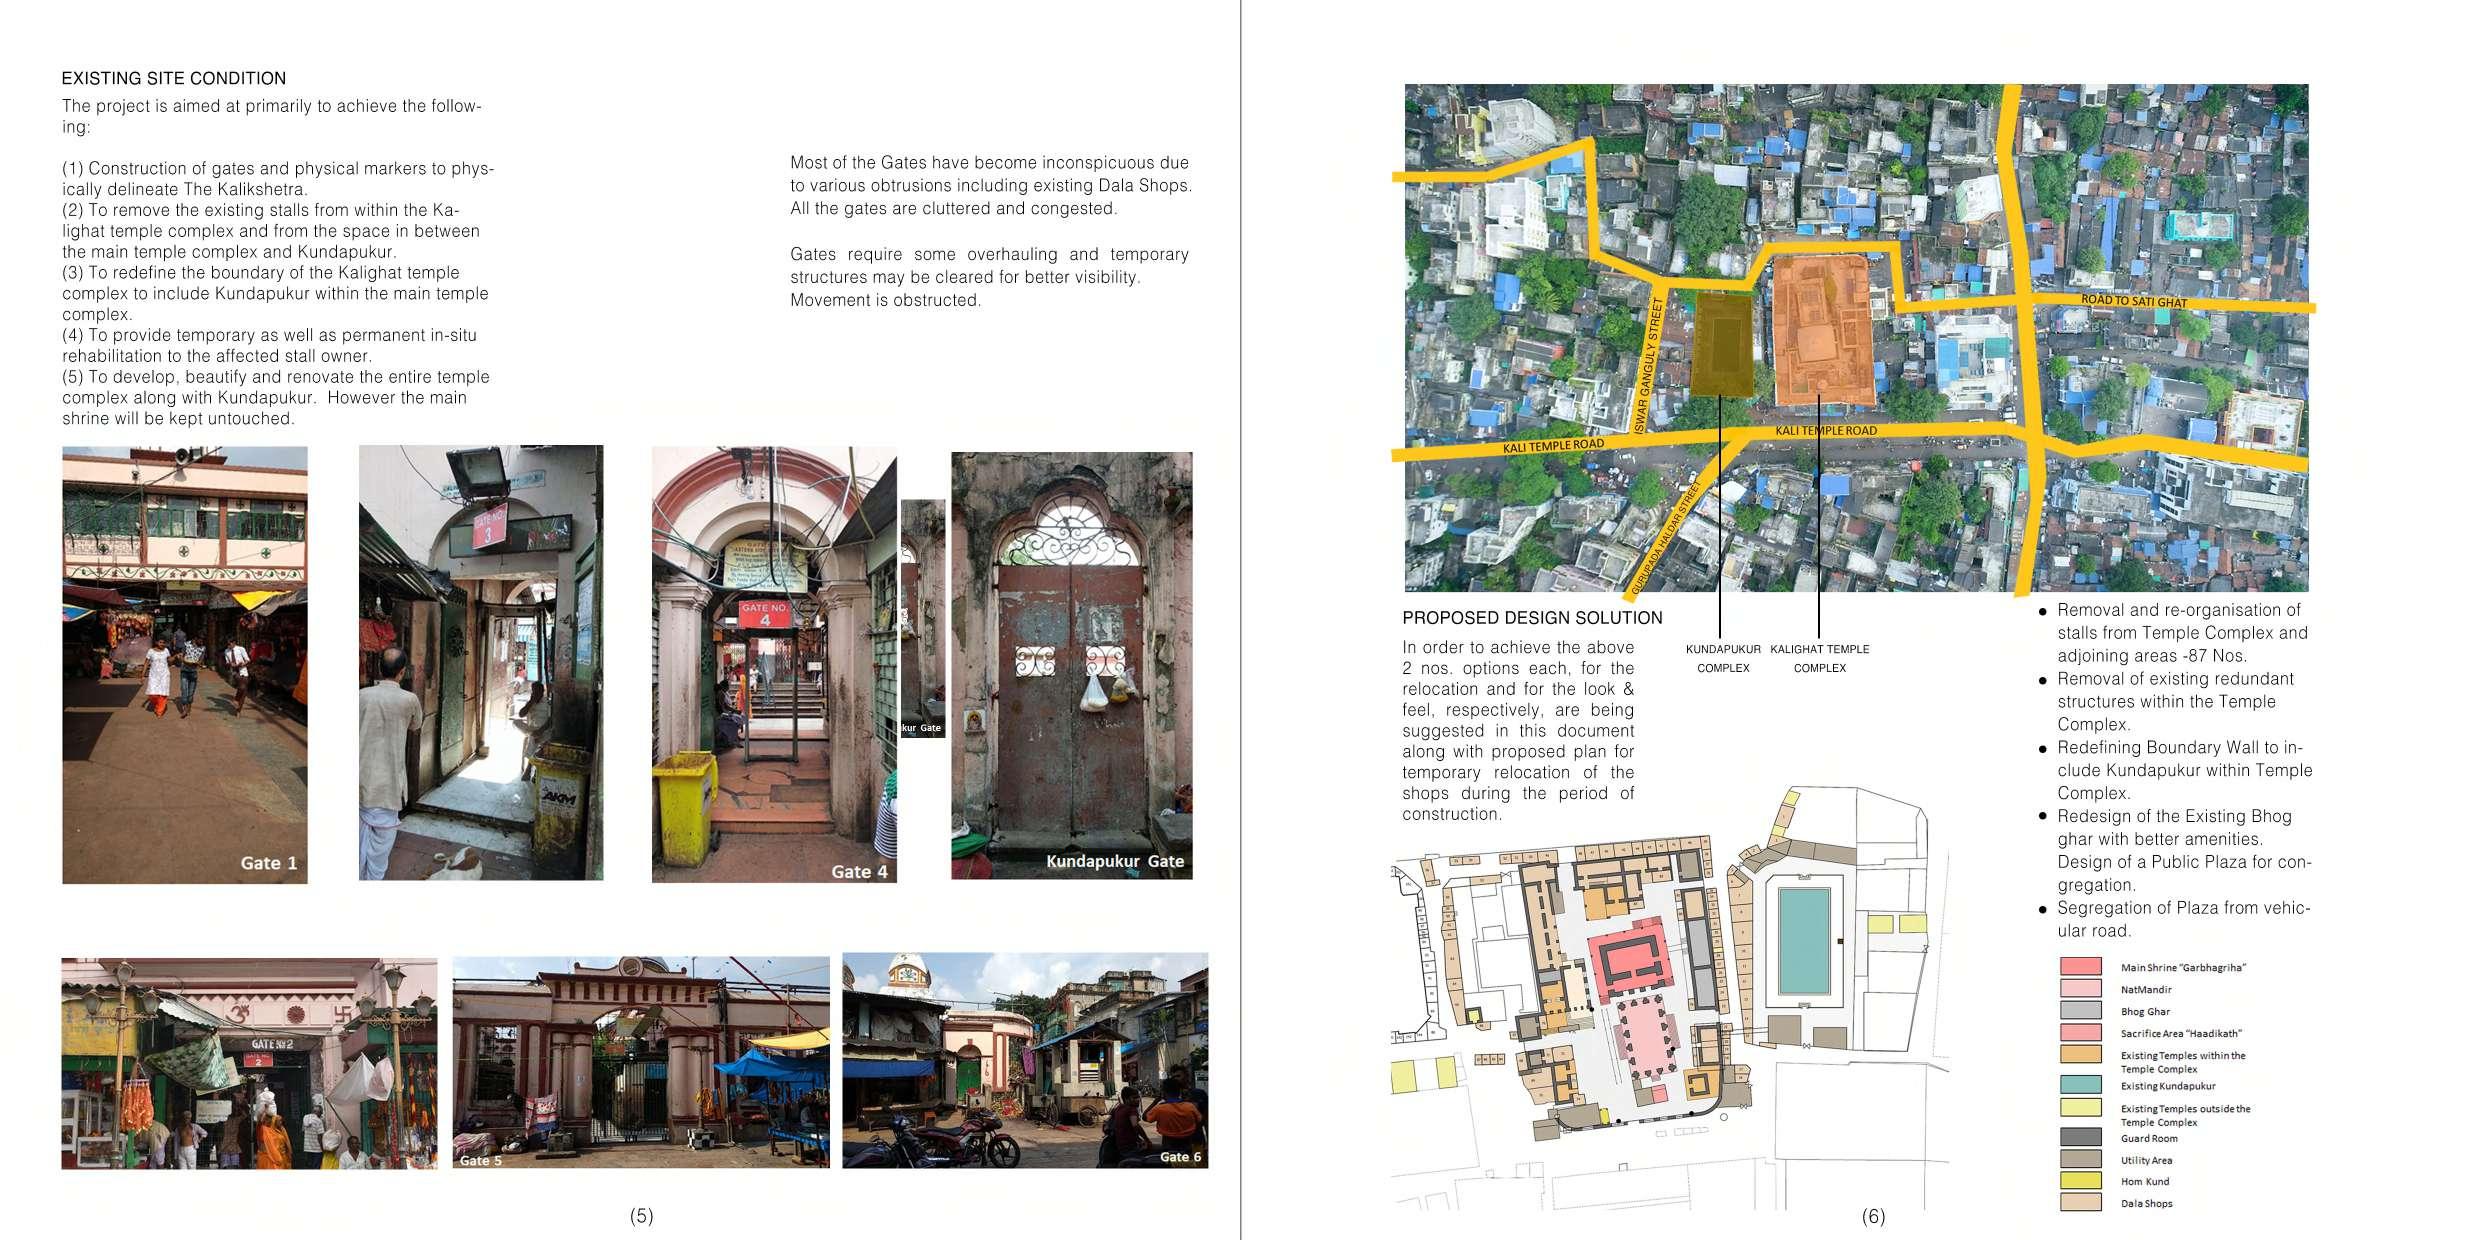The width and height of the screenshot is (2481, 1240).
Task: Click the Gate 1 photo thumbnail
Action: point(184,665)
